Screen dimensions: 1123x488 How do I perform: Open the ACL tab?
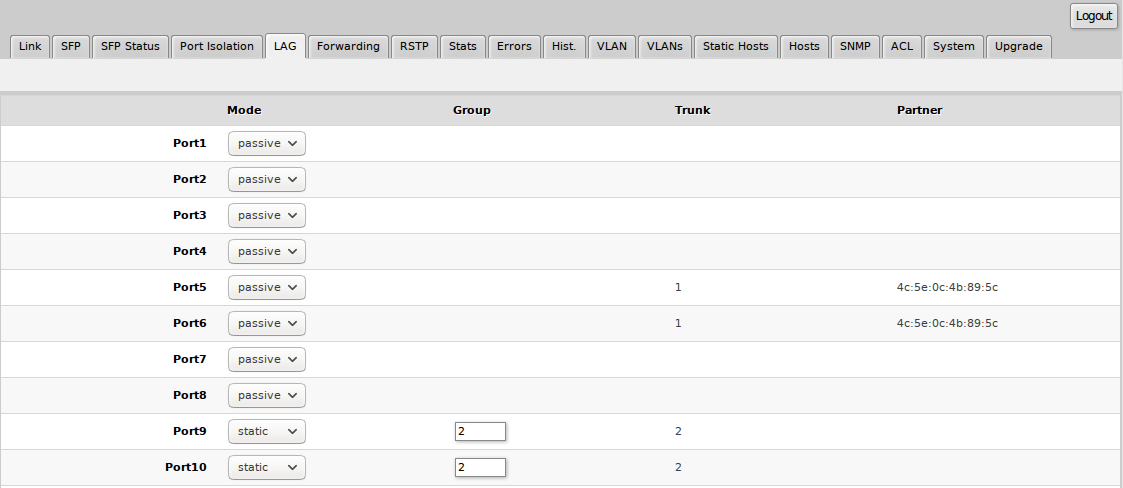point(902,46)
